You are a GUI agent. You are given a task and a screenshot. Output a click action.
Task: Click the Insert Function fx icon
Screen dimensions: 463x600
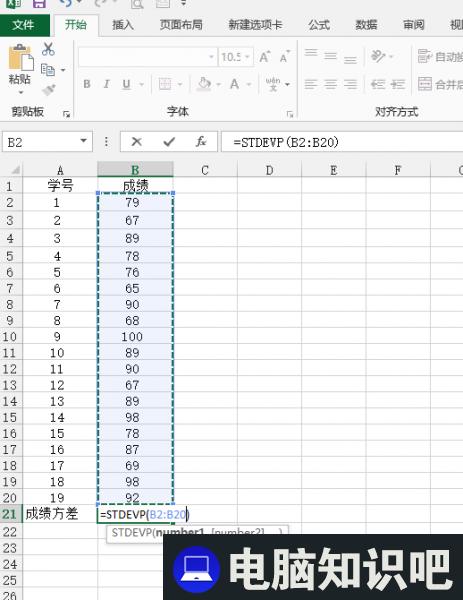coord(201,142)
